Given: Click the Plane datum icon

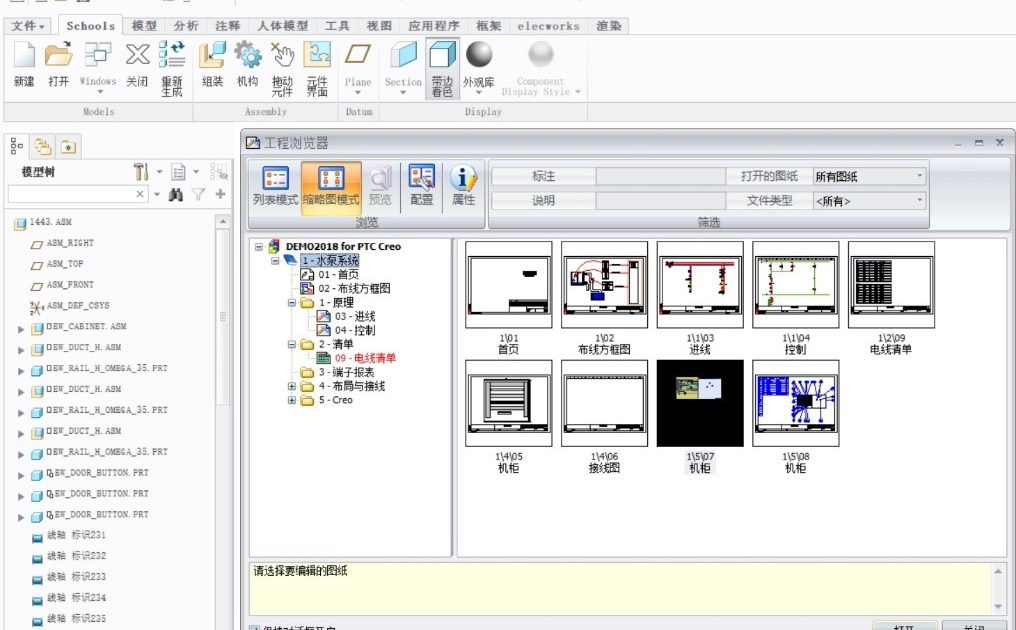Looking at the screenshot, I should (358, 54).
